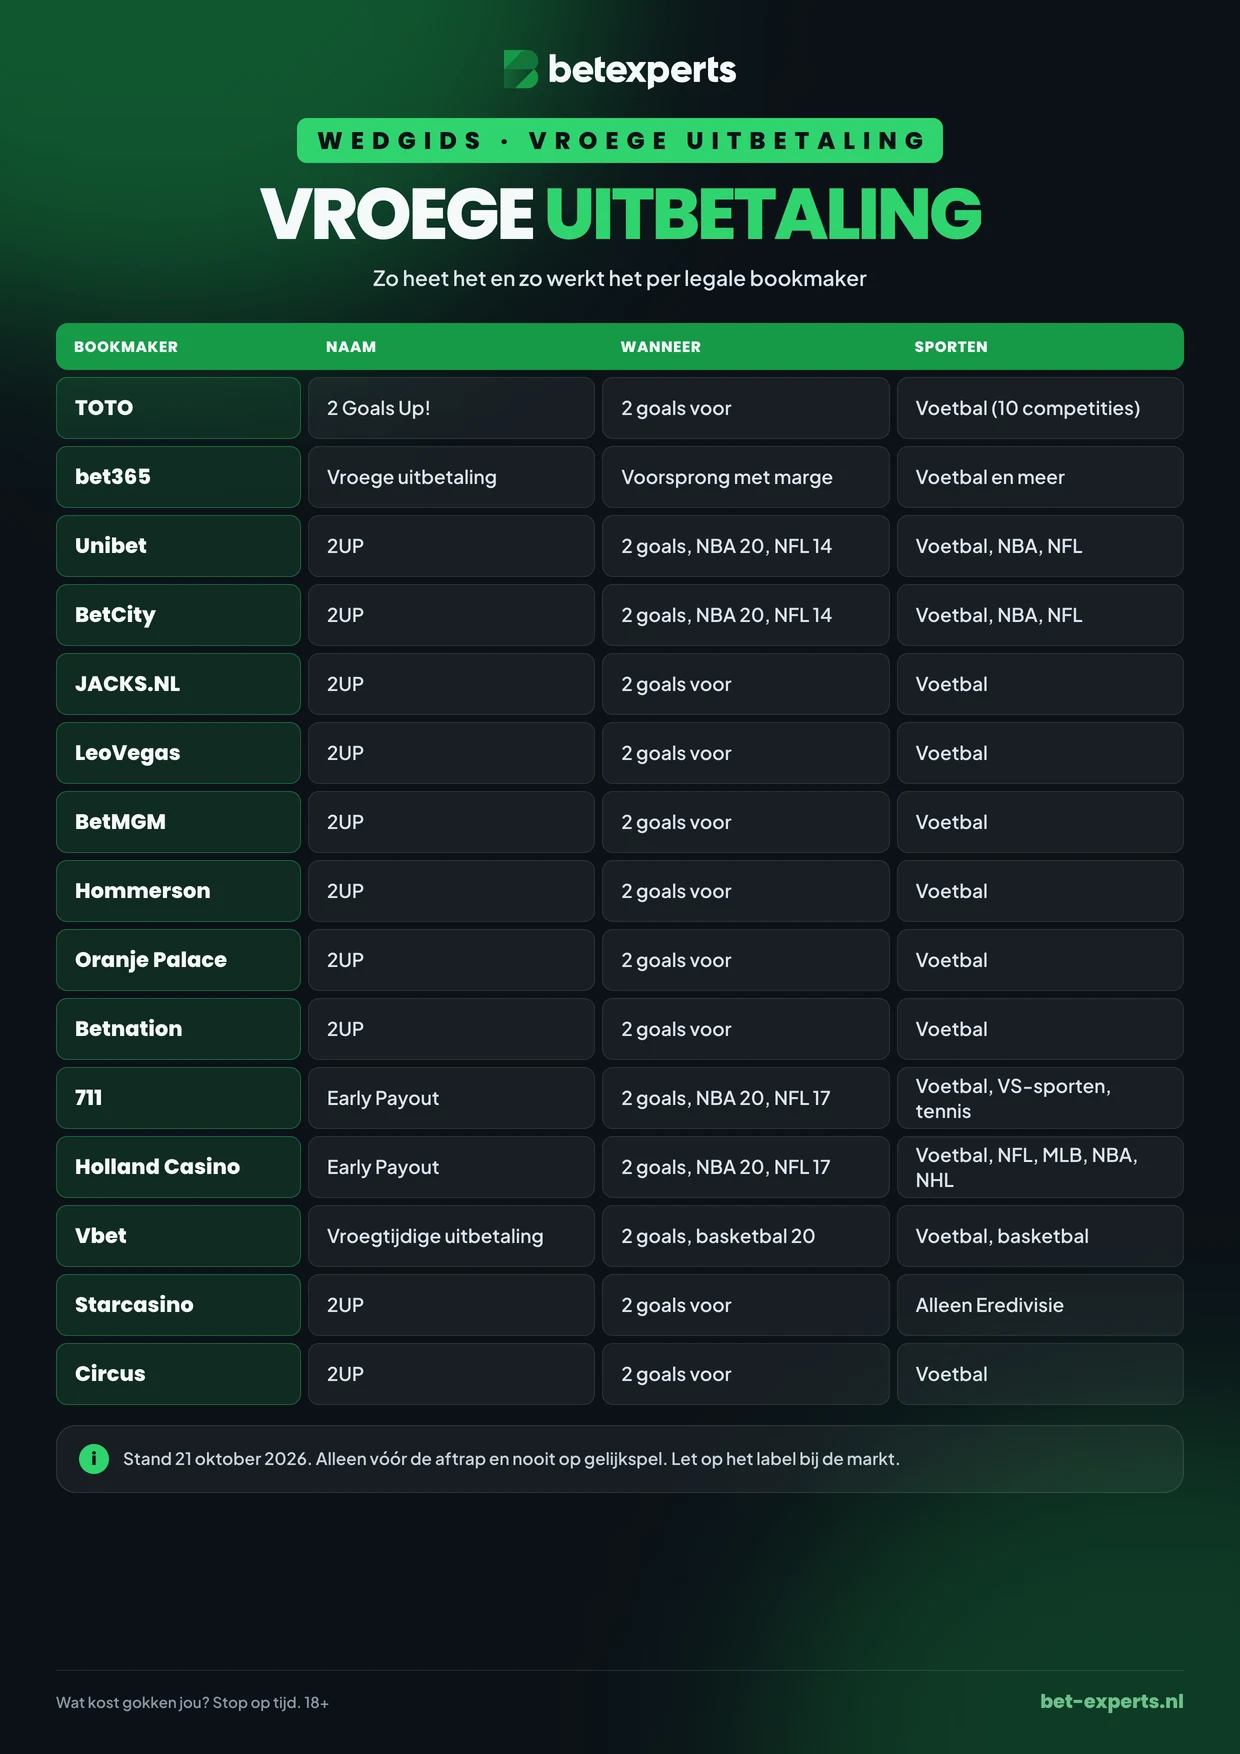Click the "Voetbal, VS-sporten, tennis" cell

(x=1040, y=1098)
